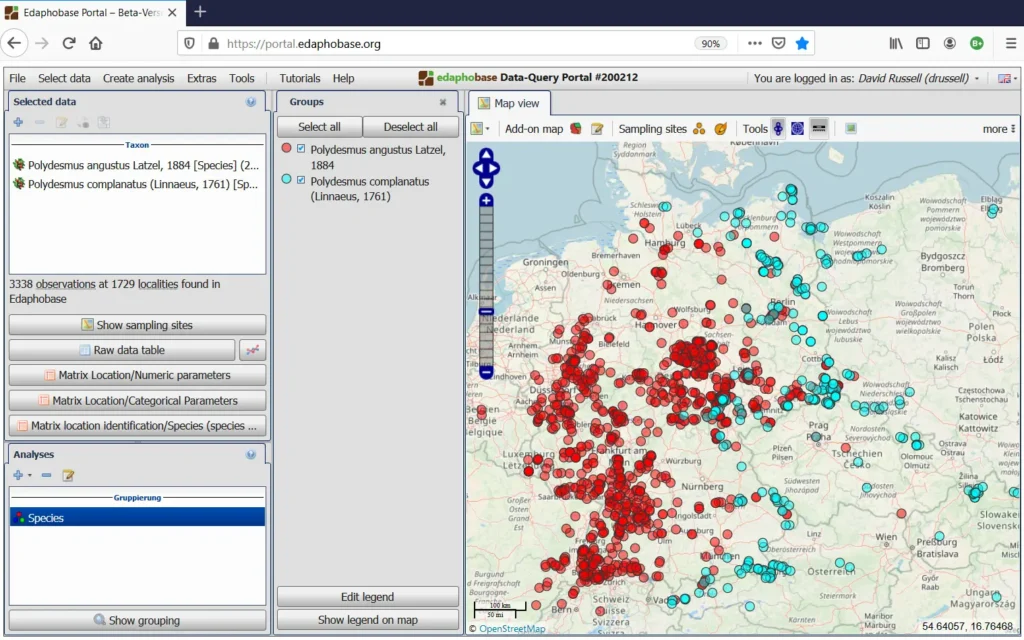Open page actions ellipsis in address bar
The width and height of the screenshot is (1024, 640).
pos(754,43)
